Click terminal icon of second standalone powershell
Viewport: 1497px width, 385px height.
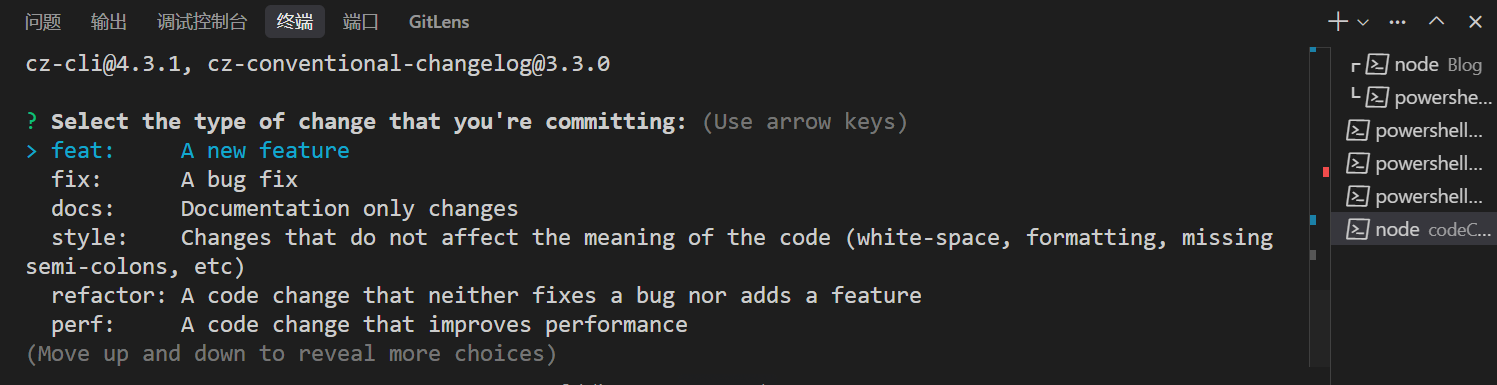(x=1357, y=163)
